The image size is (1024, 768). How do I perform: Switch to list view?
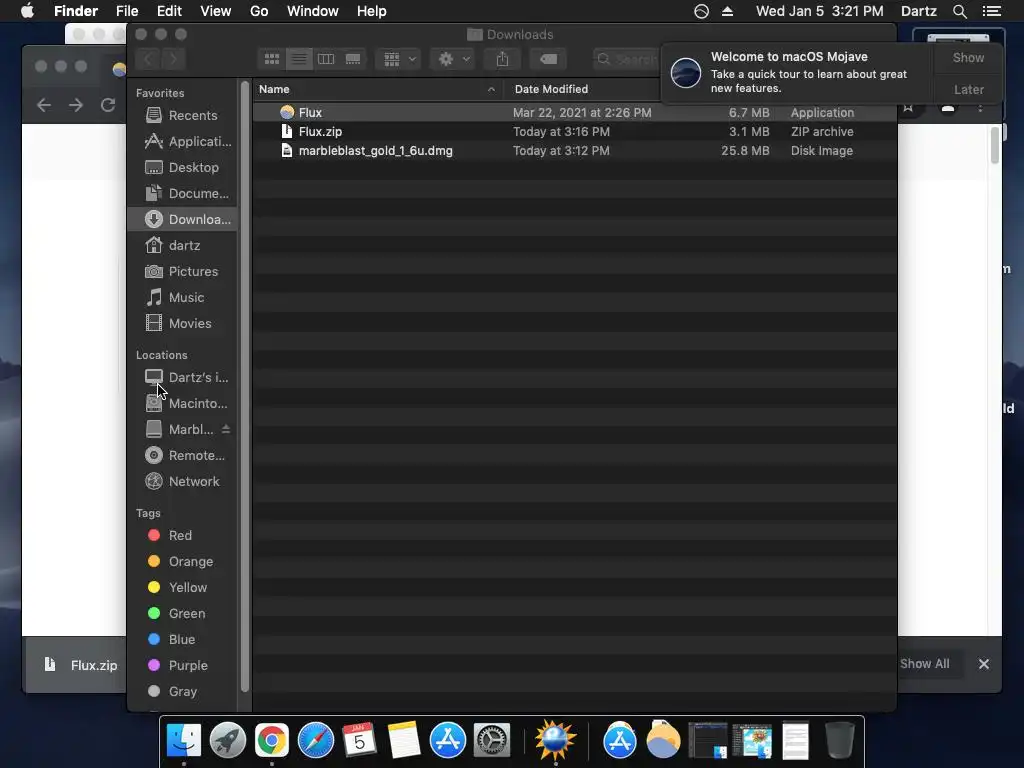coord(298,59)
